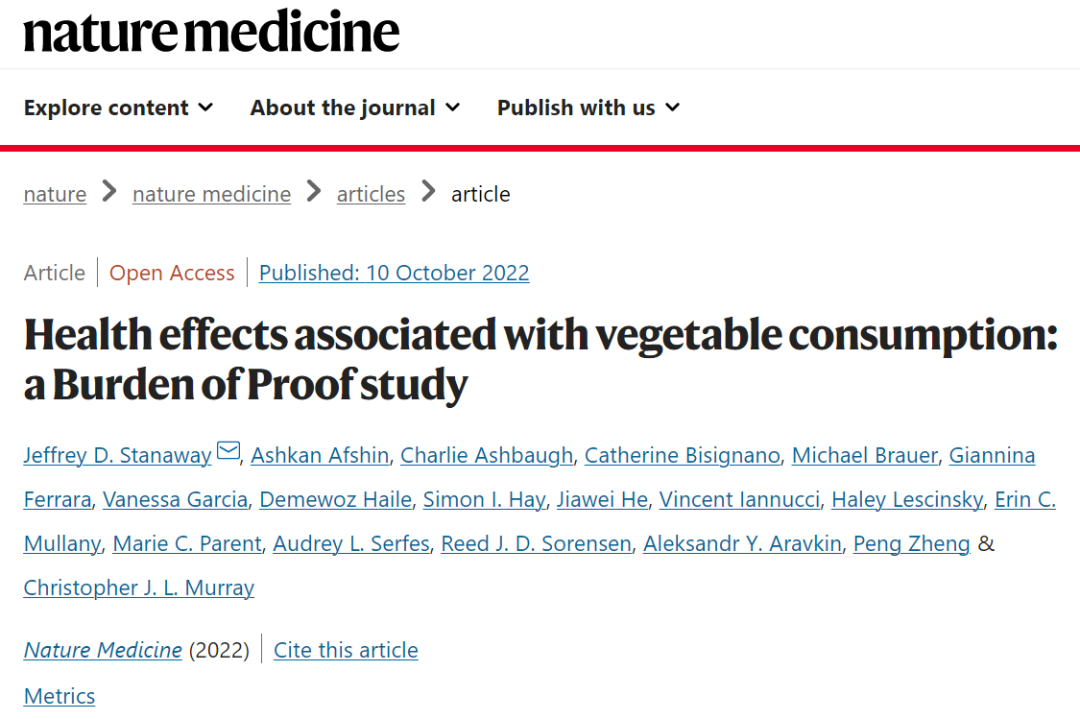Go to nature breadcrumb link
Viewport: 1080px width, 719px height.
point(55,194)
